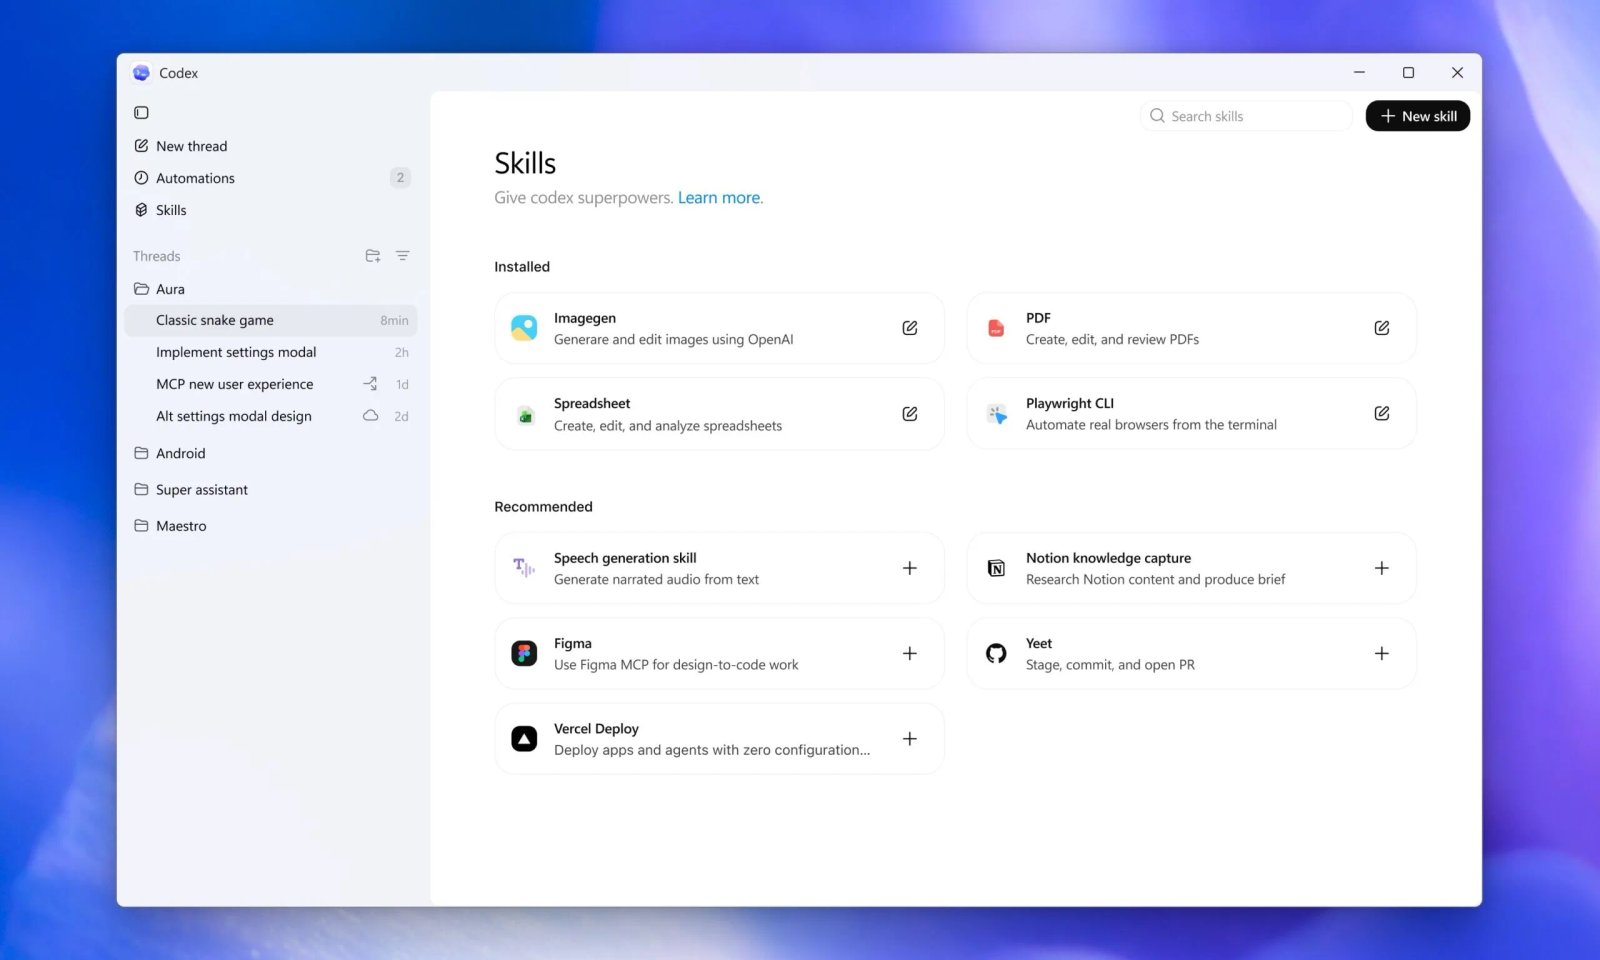
Task: Install the Vercel Deploy skill
Action: coord(909,739)
